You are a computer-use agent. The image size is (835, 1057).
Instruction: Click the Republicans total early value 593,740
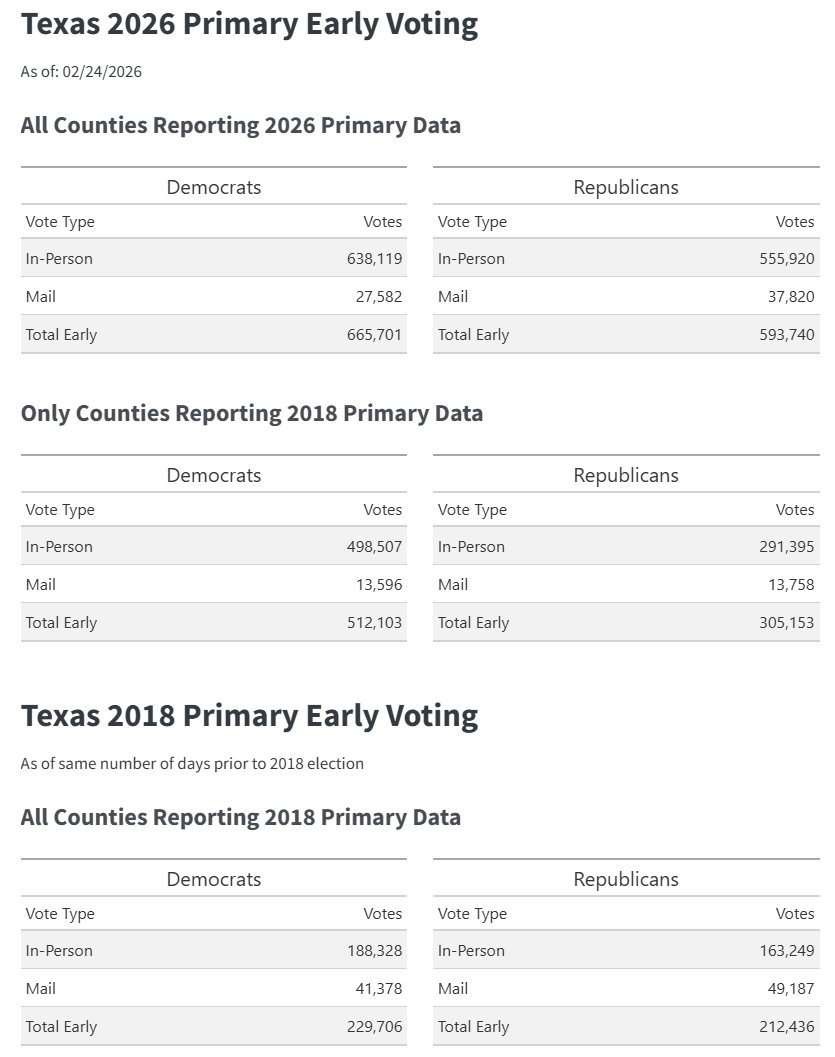pyautogui.click(x=786, y=335)
